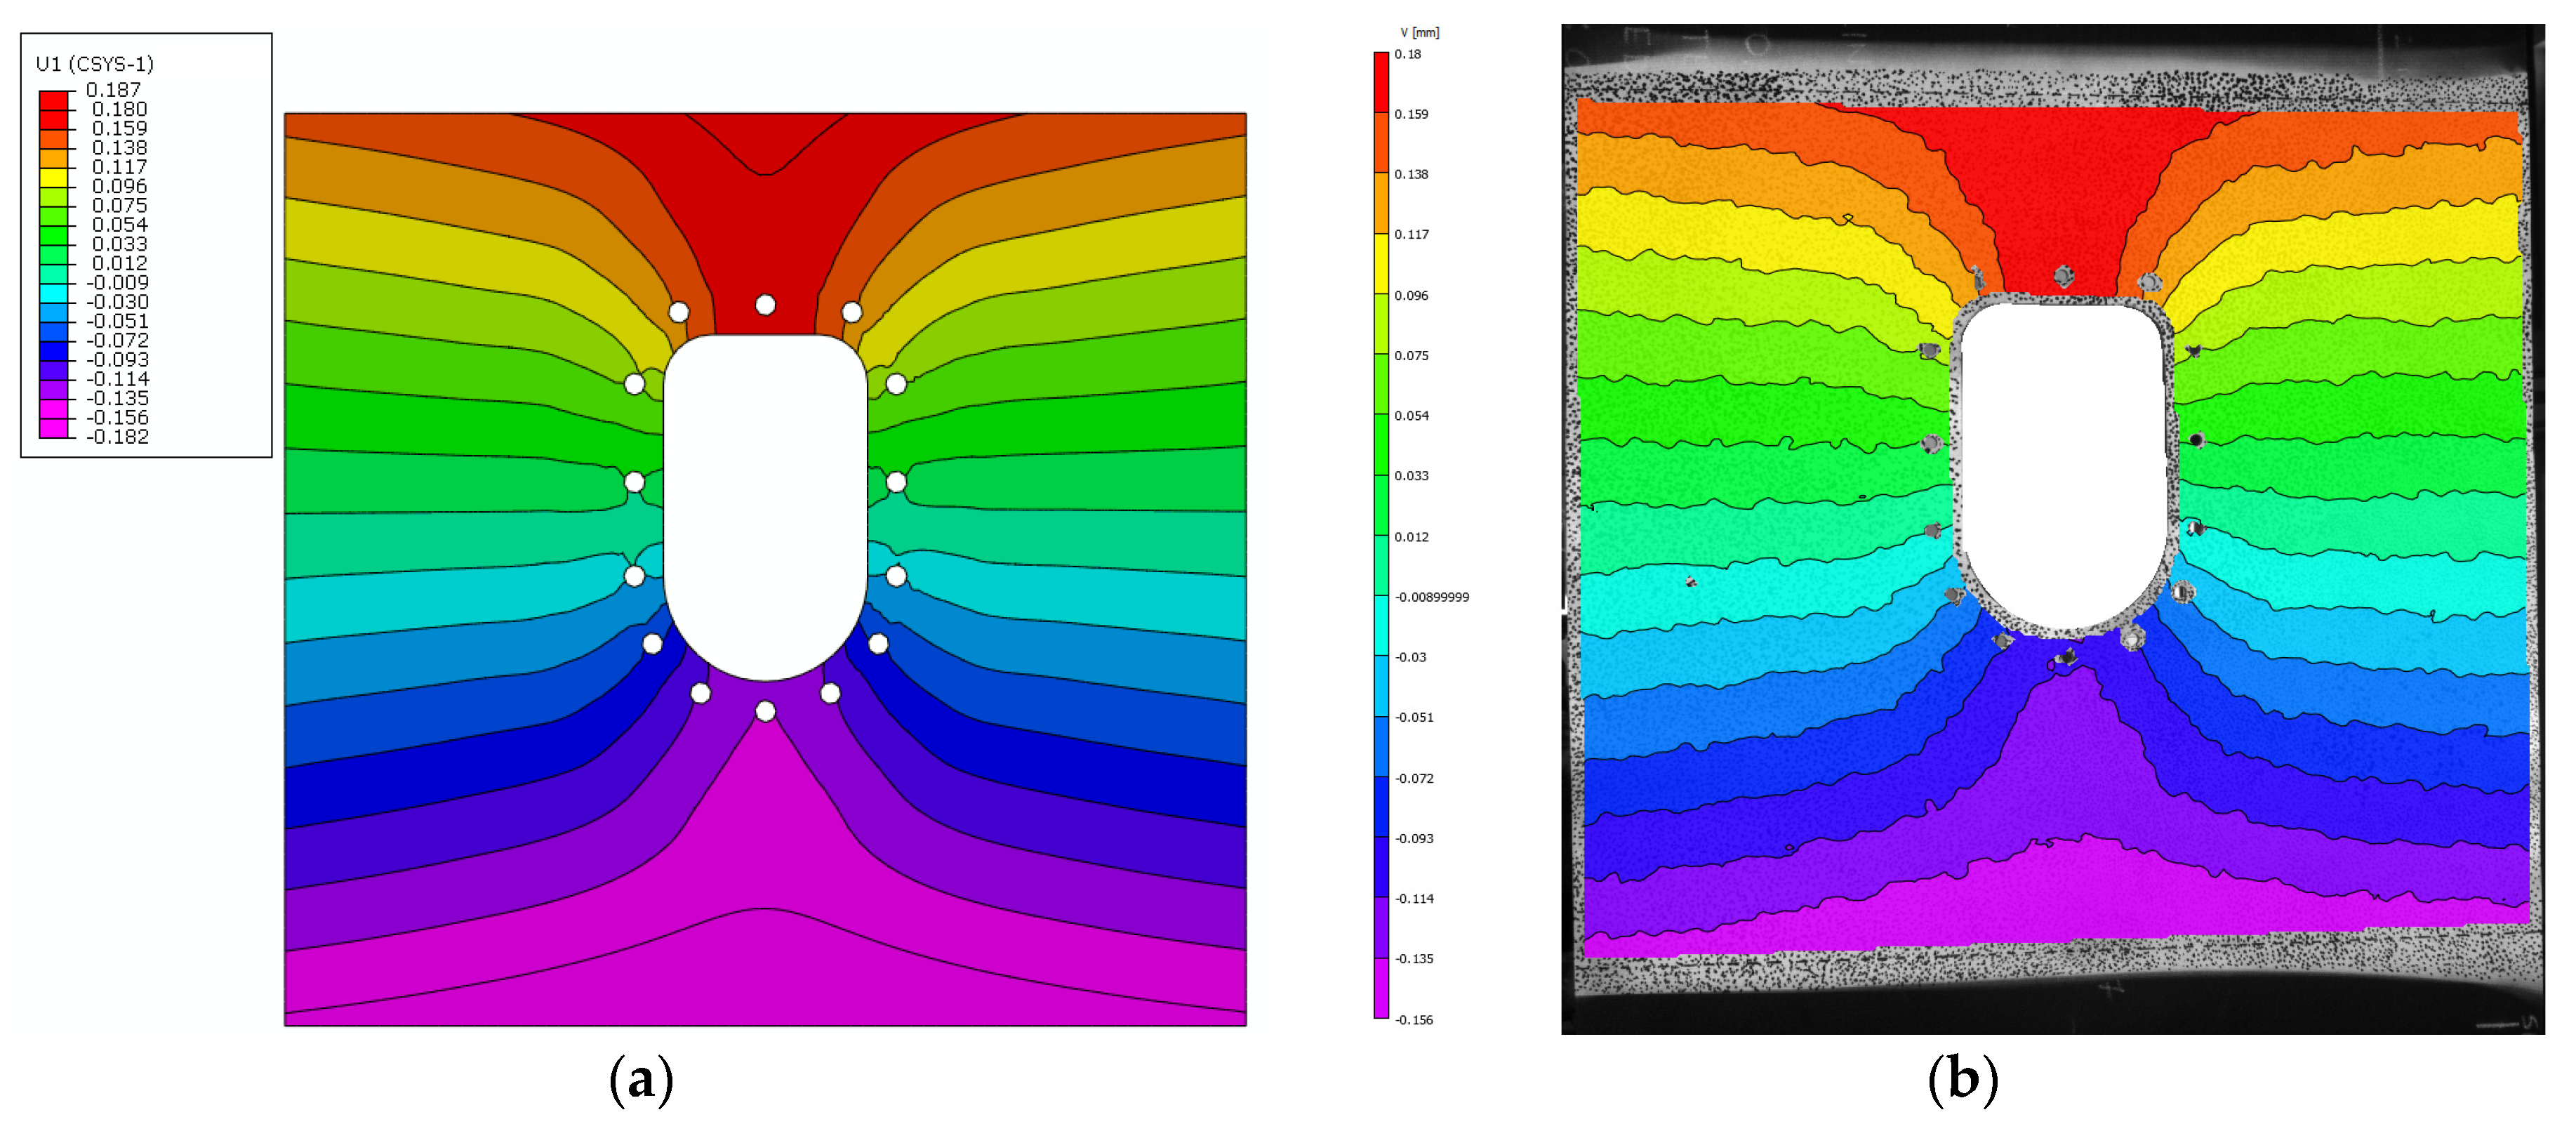Click the -0.00899999 colorbar tick label
This screenshot has width=2576, height=1124.
tap(1432, 597)
